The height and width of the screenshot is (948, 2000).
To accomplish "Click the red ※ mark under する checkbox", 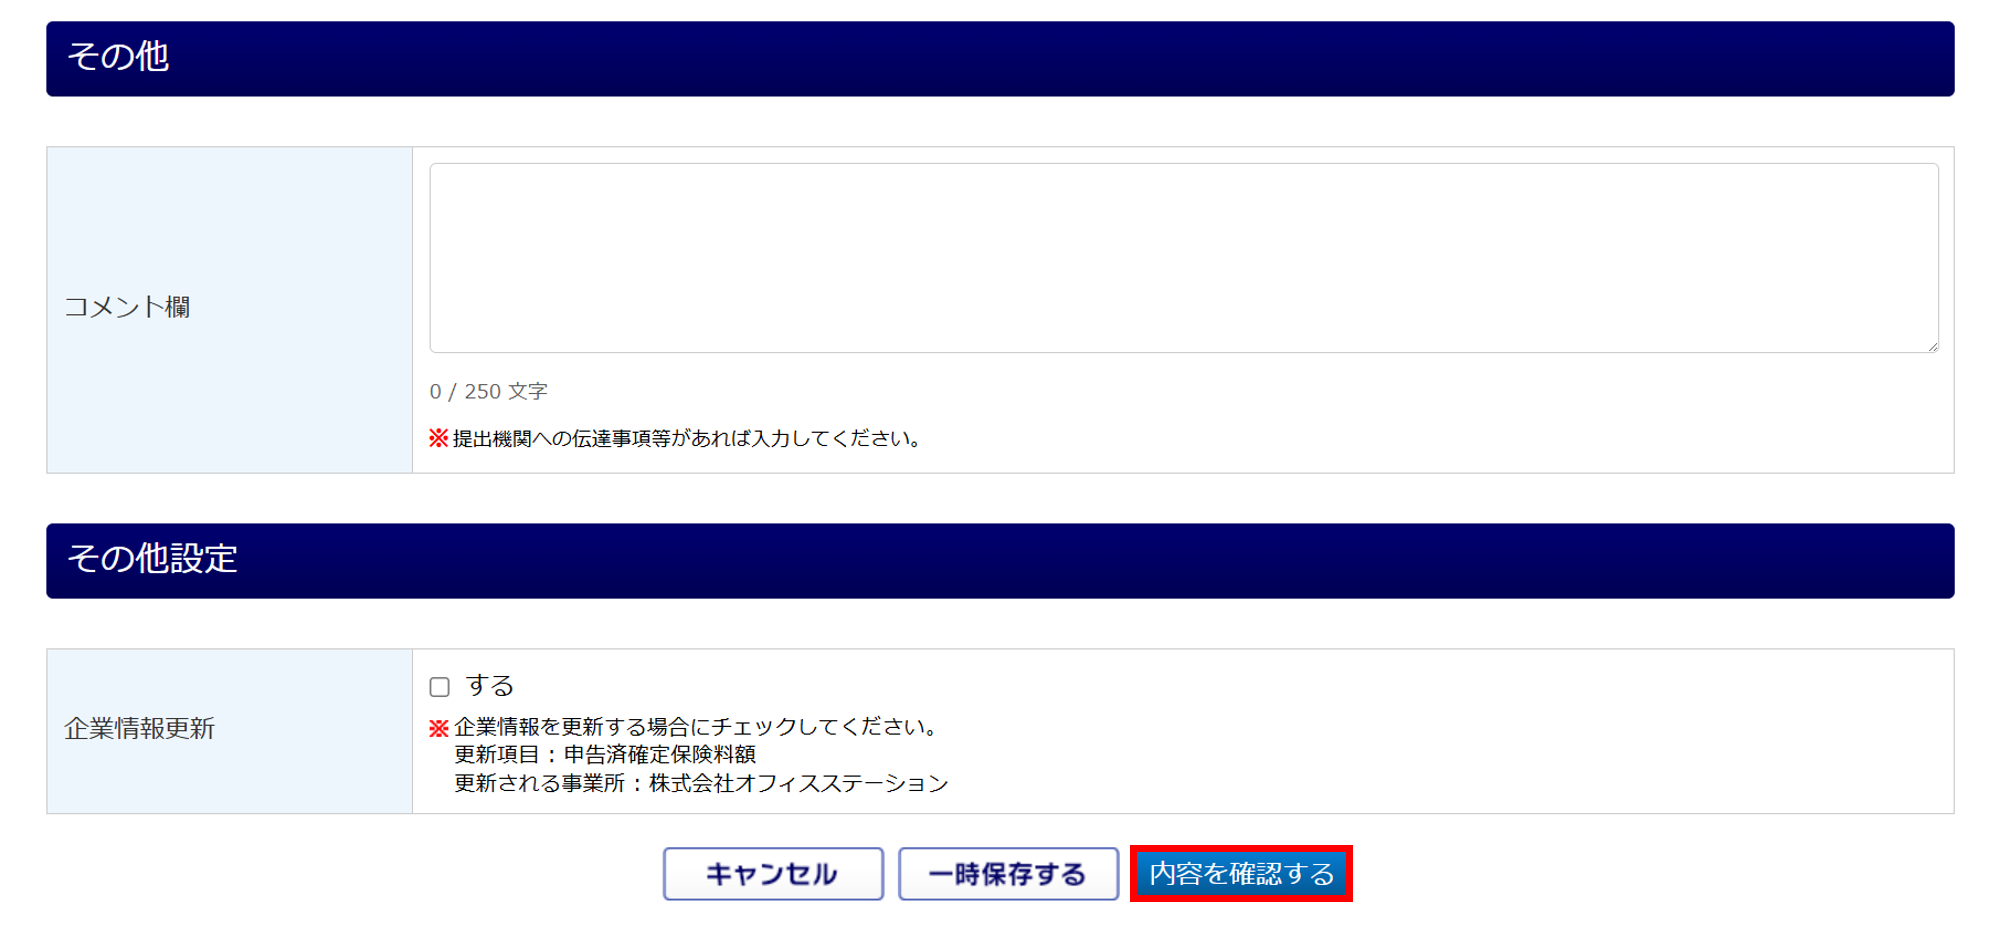I will (x=439, y=728).
